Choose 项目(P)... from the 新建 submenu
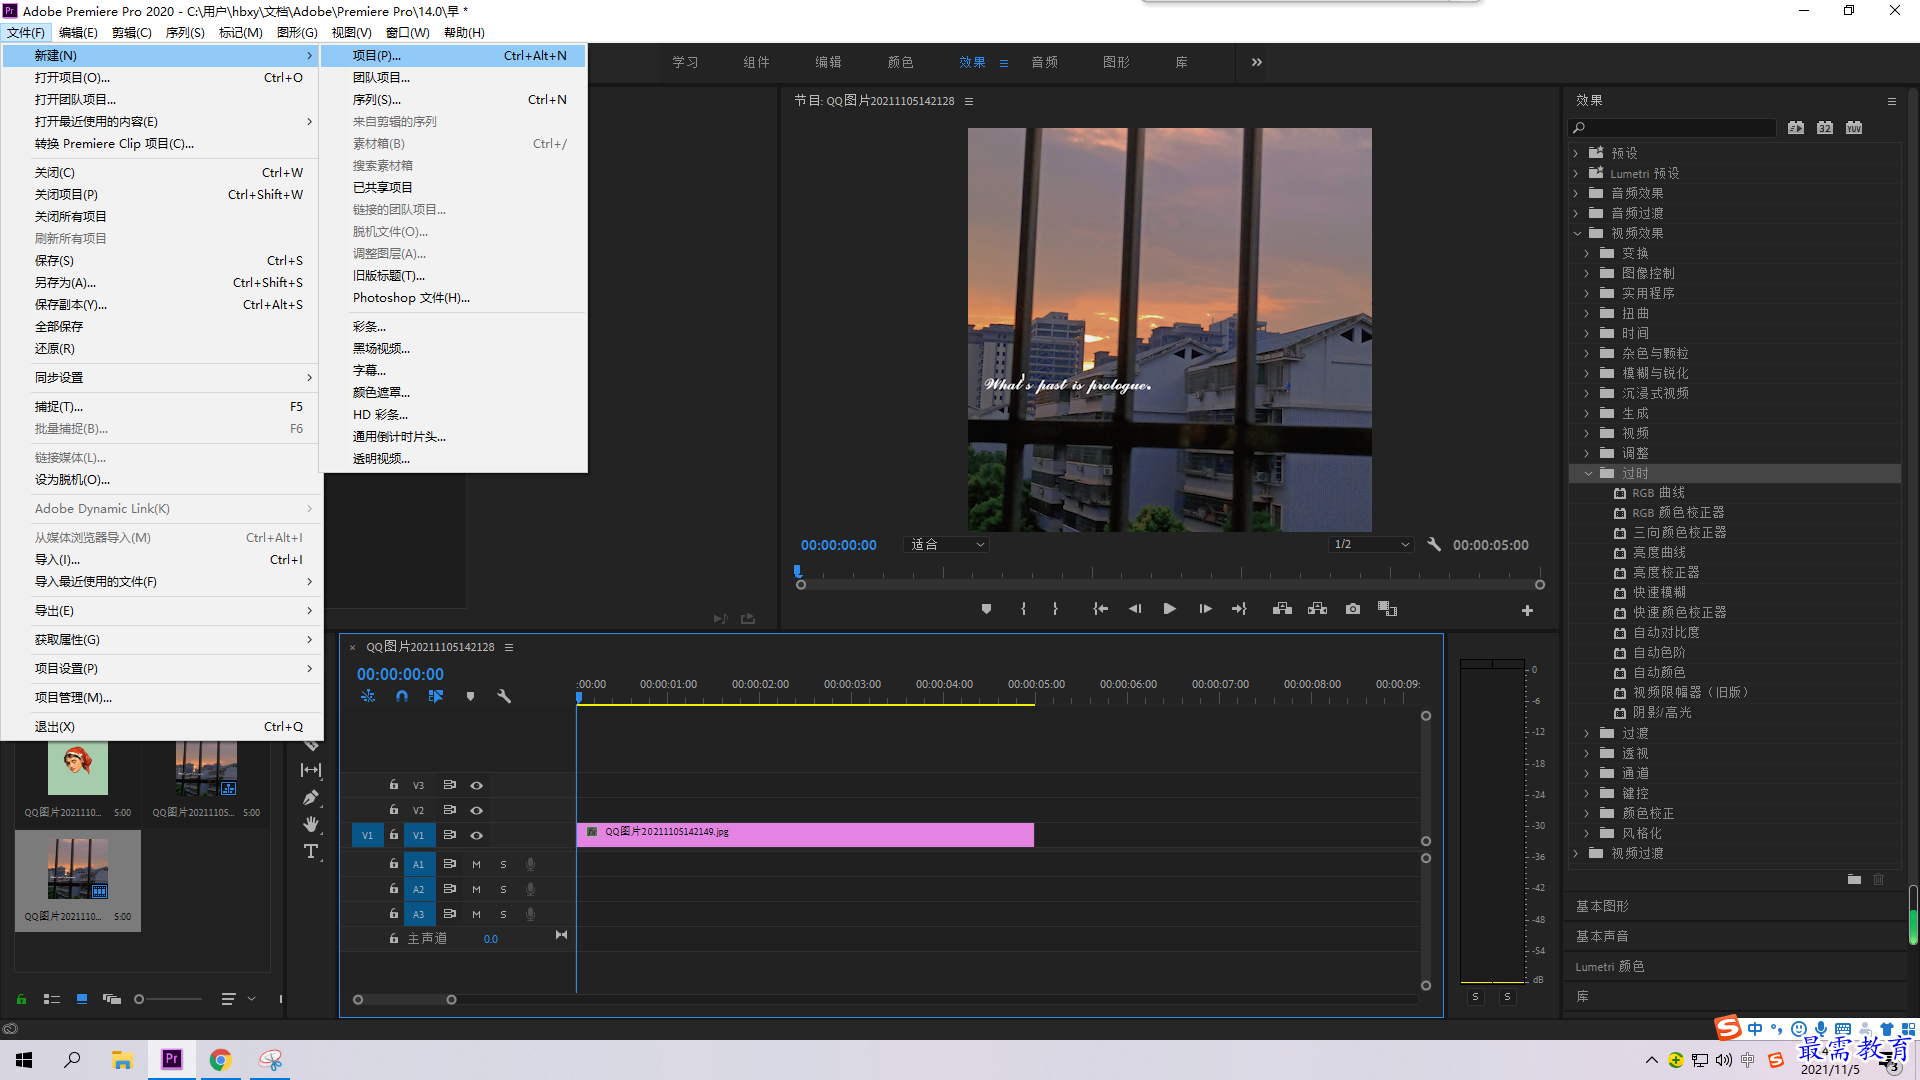Viewport: 1920px width, 1080px height. pos(454,56)
